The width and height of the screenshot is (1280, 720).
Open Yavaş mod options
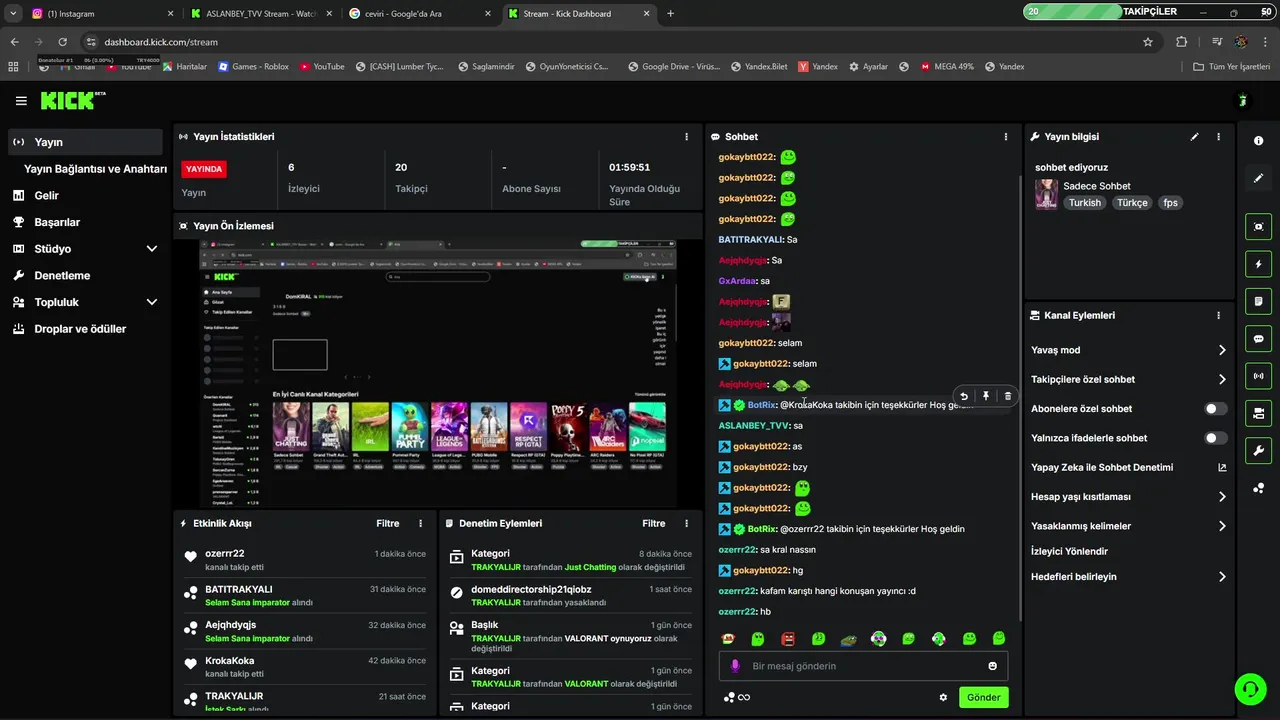(1129, 350)
